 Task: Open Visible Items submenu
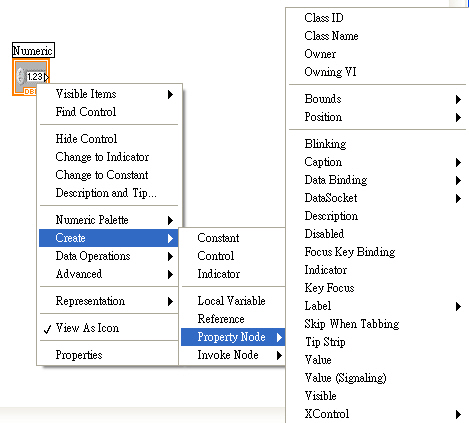point(109,94)
